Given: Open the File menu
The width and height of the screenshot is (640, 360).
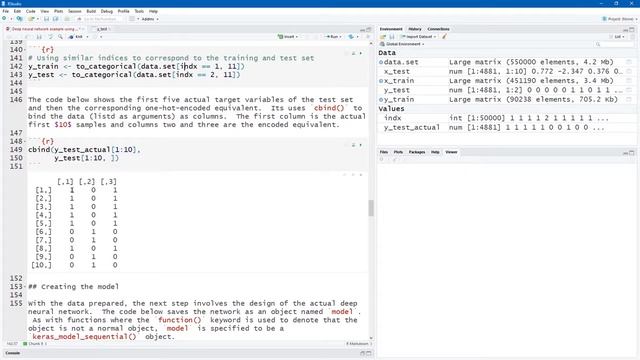Looking at the screenshot, I should tap(5, 11).
